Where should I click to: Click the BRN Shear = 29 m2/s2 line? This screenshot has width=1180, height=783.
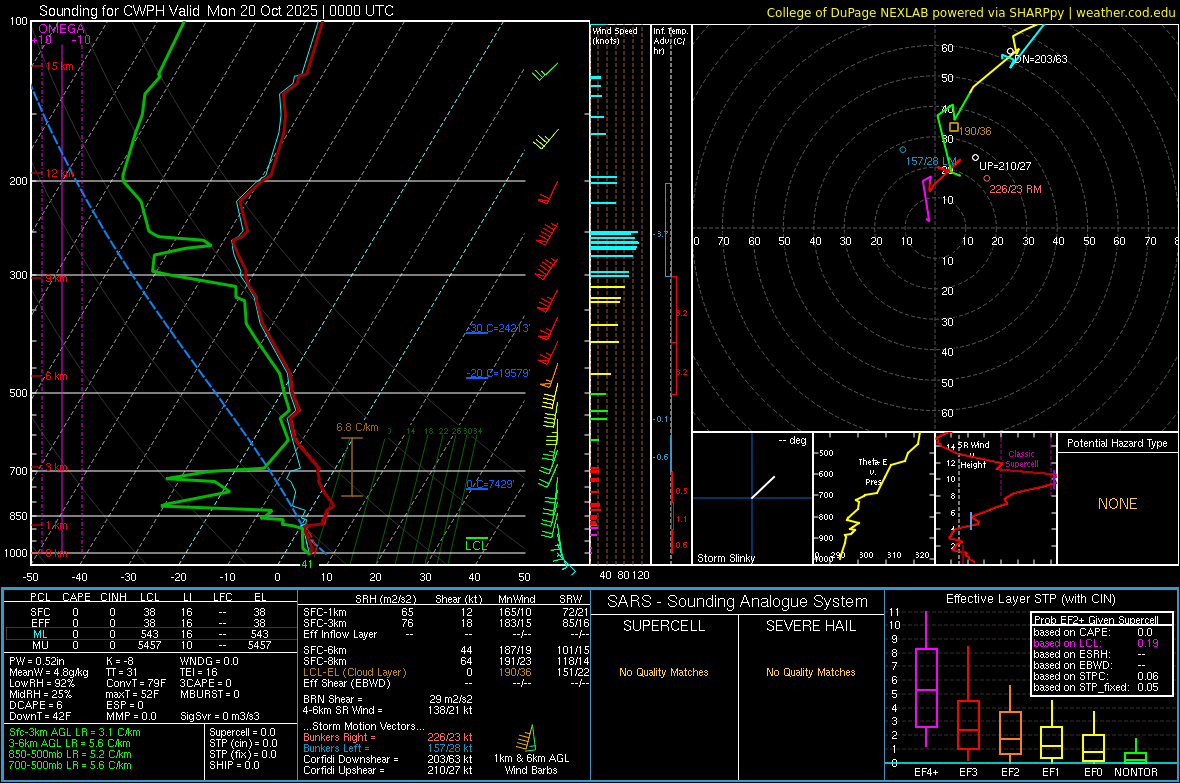388,699
